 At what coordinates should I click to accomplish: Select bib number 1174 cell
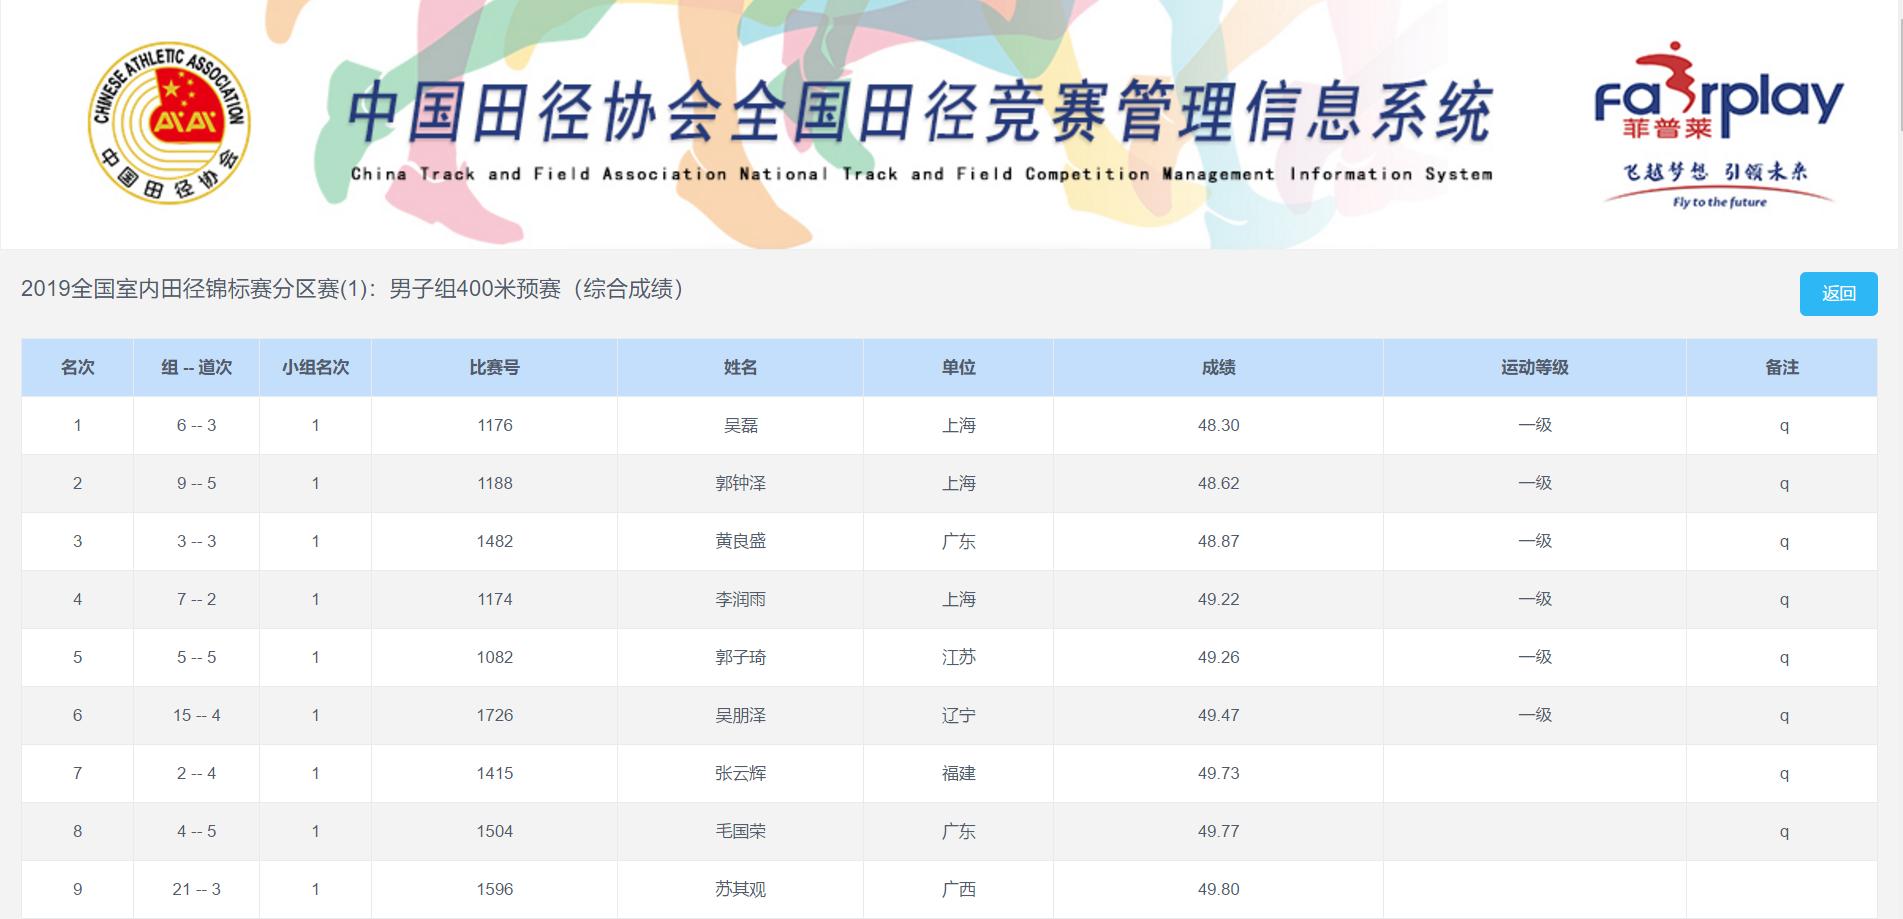(x=494, y=599)
